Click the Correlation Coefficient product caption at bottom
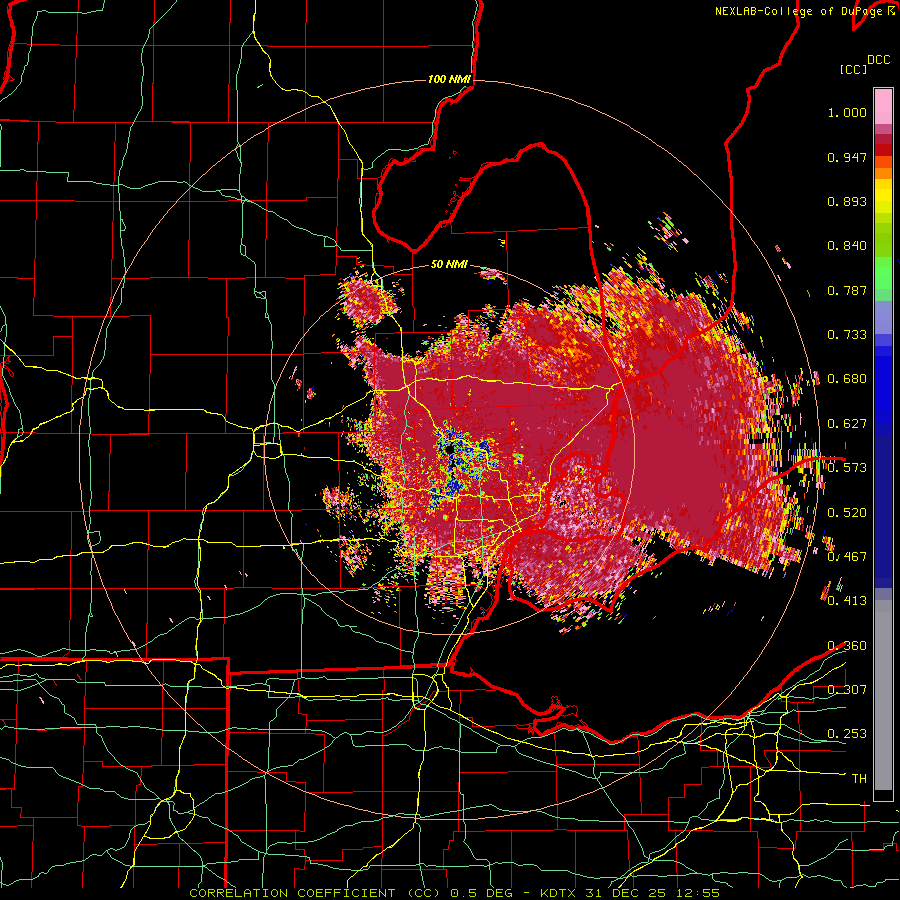This screenshot has height=900, width=900. [x=454, y=893]
